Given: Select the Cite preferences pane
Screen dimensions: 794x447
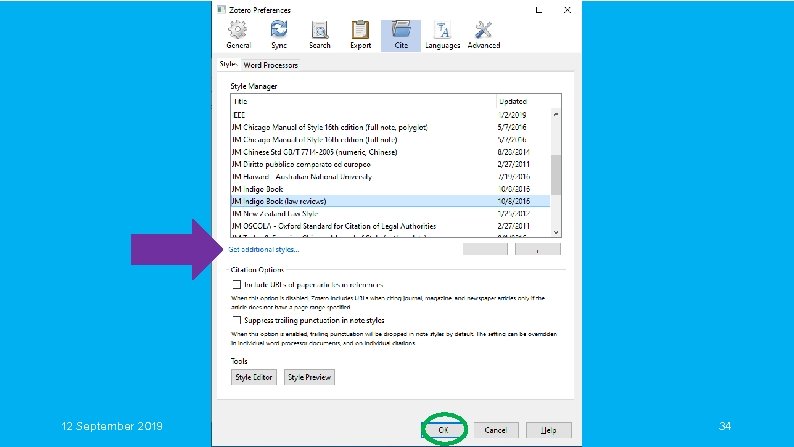Looking at the screenshot, I should click(x=401, y=35).
